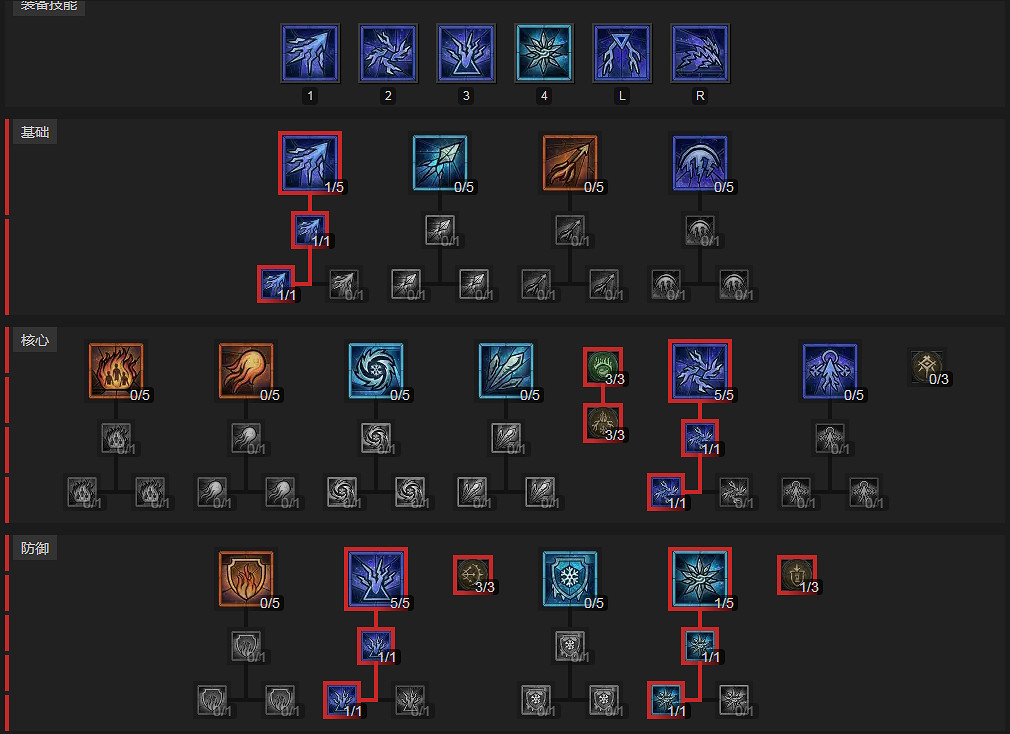This screenshot has height=734, width=1010.
Task: Toggle the defensive passive node 1/3
Action: (x=797, y=574)
